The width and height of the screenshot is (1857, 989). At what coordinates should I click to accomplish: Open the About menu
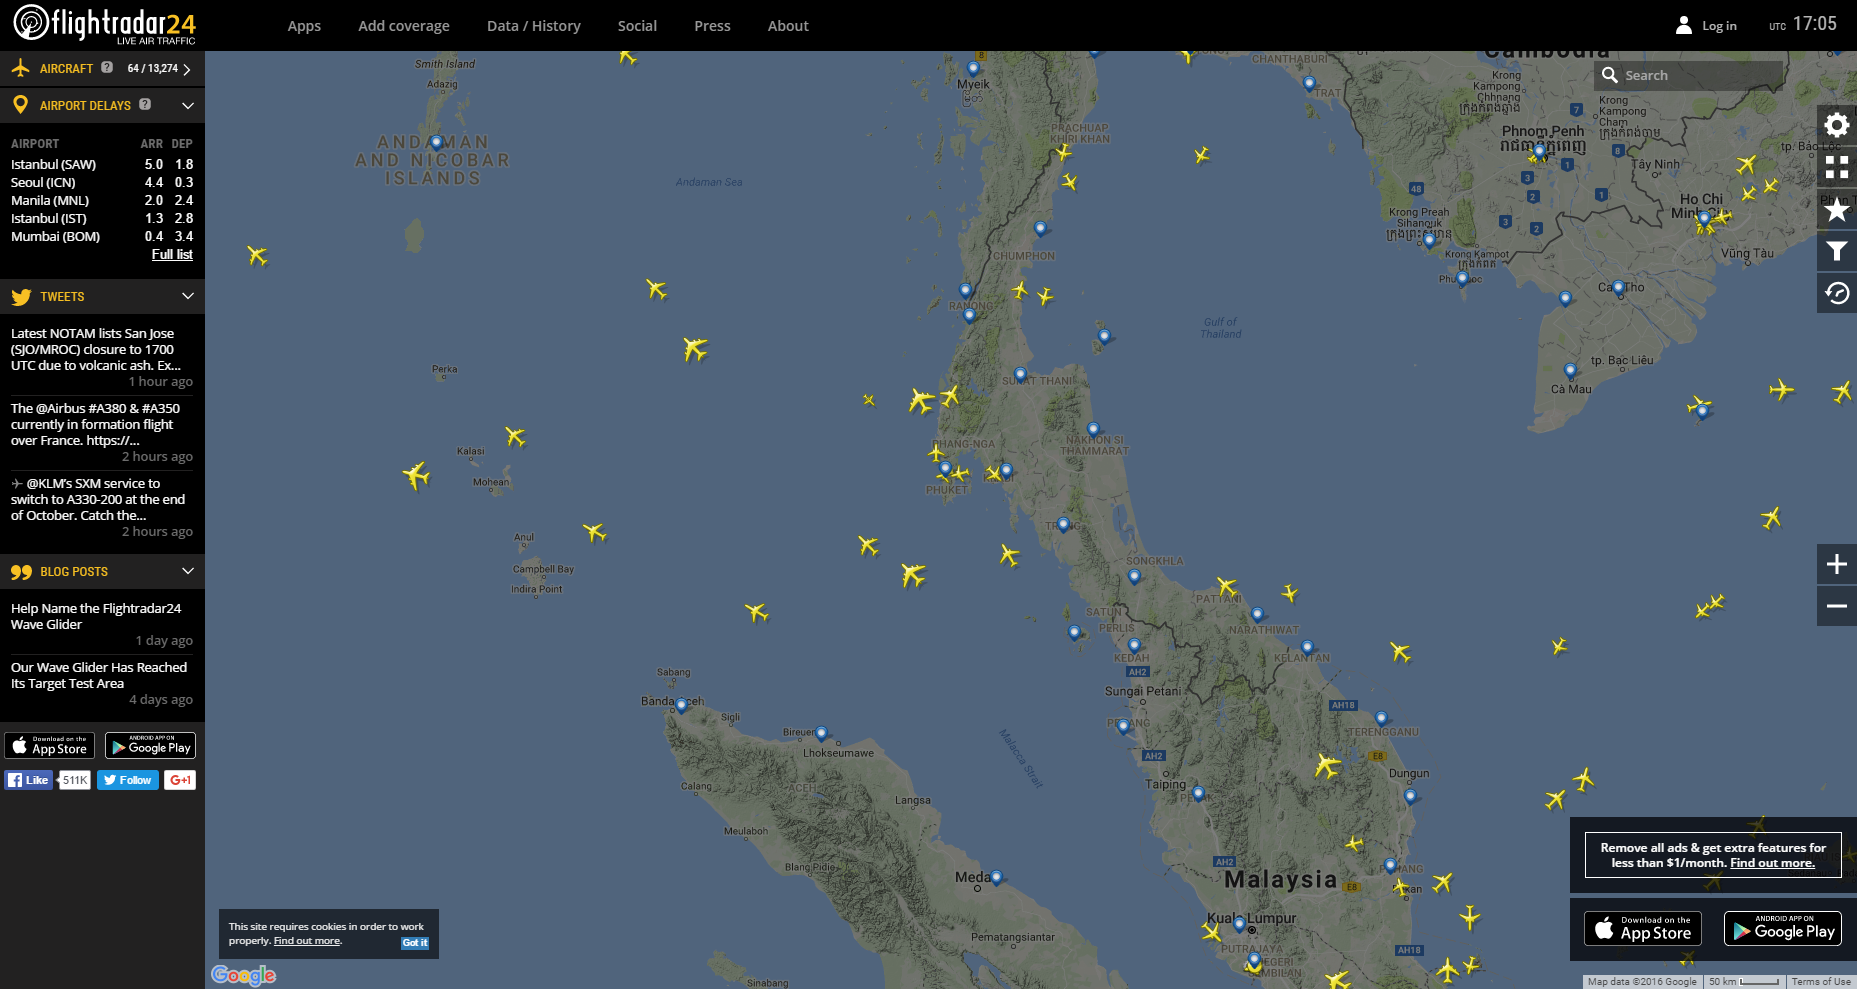tap(788, 26)
